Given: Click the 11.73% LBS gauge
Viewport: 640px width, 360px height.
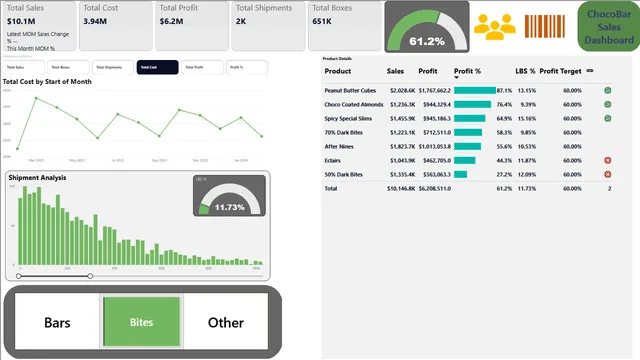Looking at the screenshot, I should [229, 196].
